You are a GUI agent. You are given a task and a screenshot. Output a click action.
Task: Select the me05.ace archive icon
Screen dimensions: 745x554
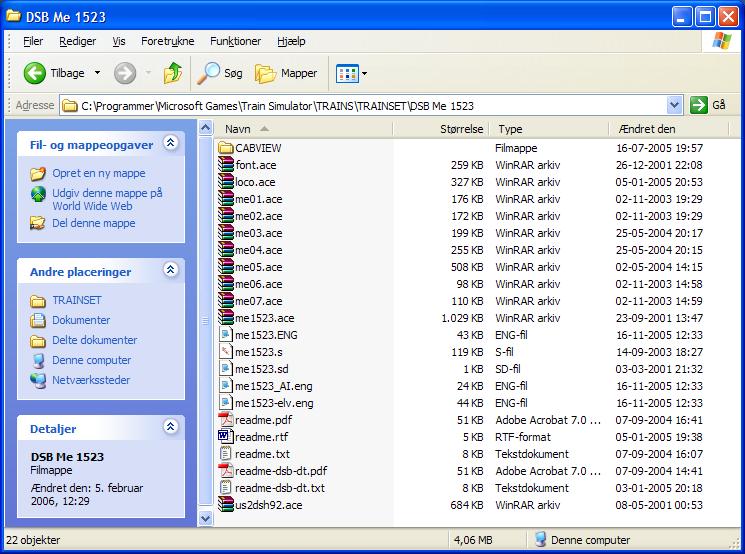(x=226, y=267)
